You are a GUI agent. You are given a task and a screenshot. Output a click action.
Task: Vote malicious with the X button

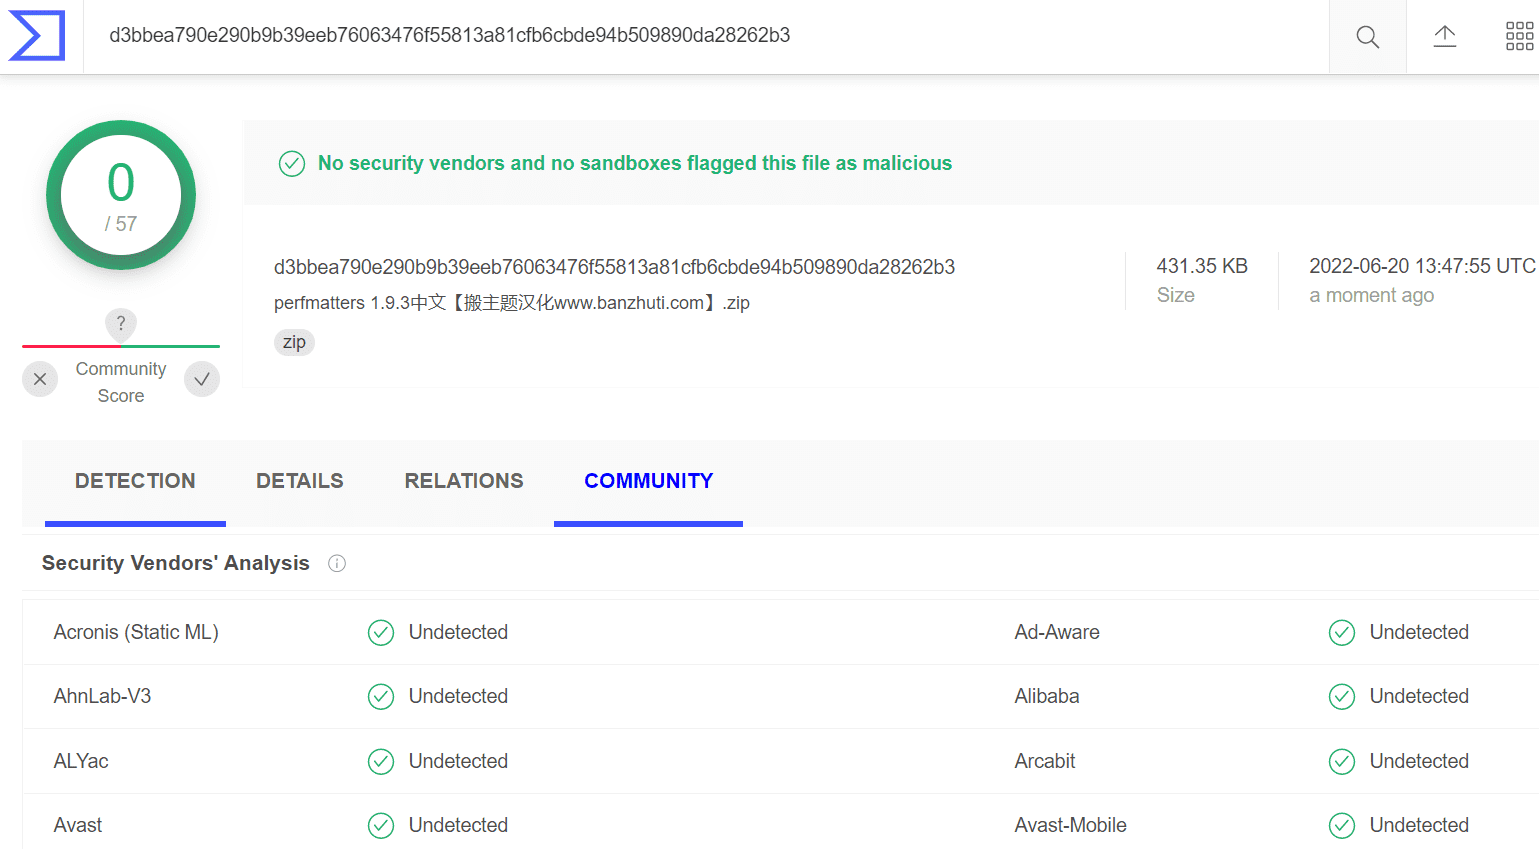(40, 379)
